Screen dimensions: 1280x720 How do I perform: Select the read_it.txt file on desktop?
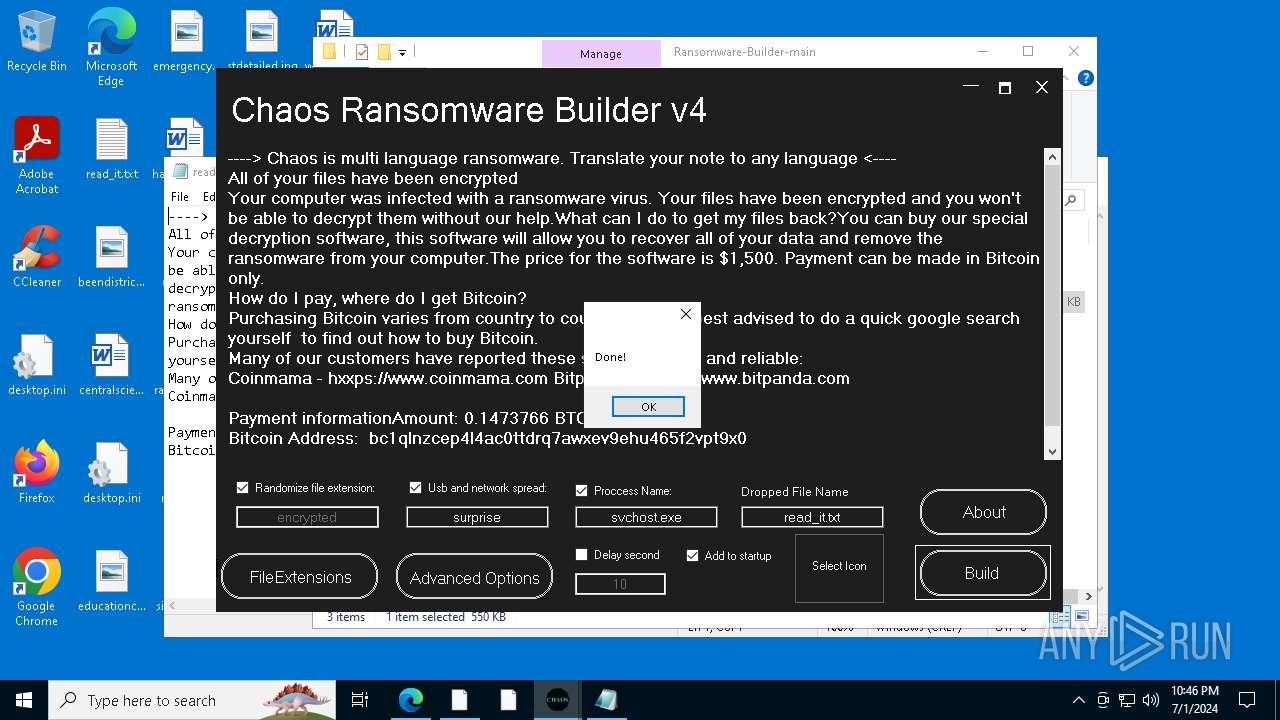112,149
